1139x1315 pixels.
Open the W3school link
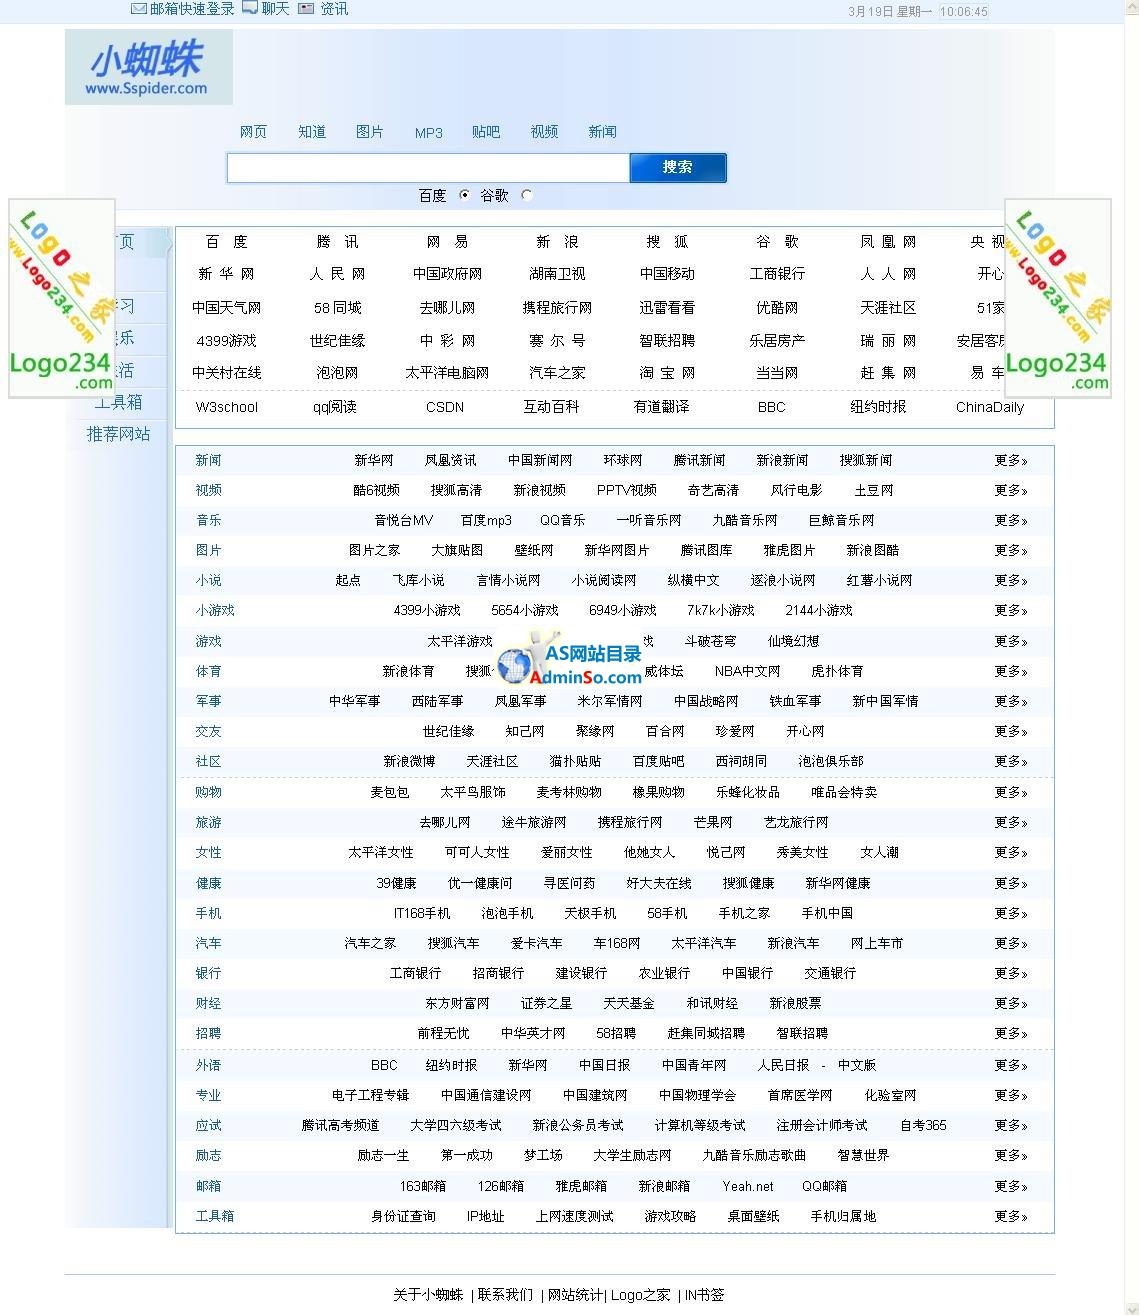pyautogui.click(x=226, y=407)
